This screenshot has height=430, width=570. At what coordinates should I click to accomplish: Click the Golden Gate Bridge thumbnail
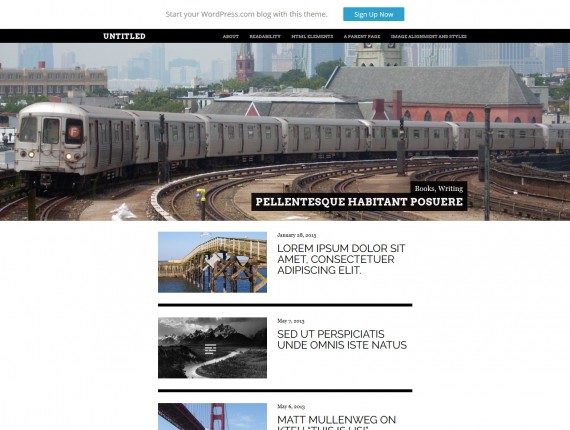pyautogui.click(x=212, y=417)
